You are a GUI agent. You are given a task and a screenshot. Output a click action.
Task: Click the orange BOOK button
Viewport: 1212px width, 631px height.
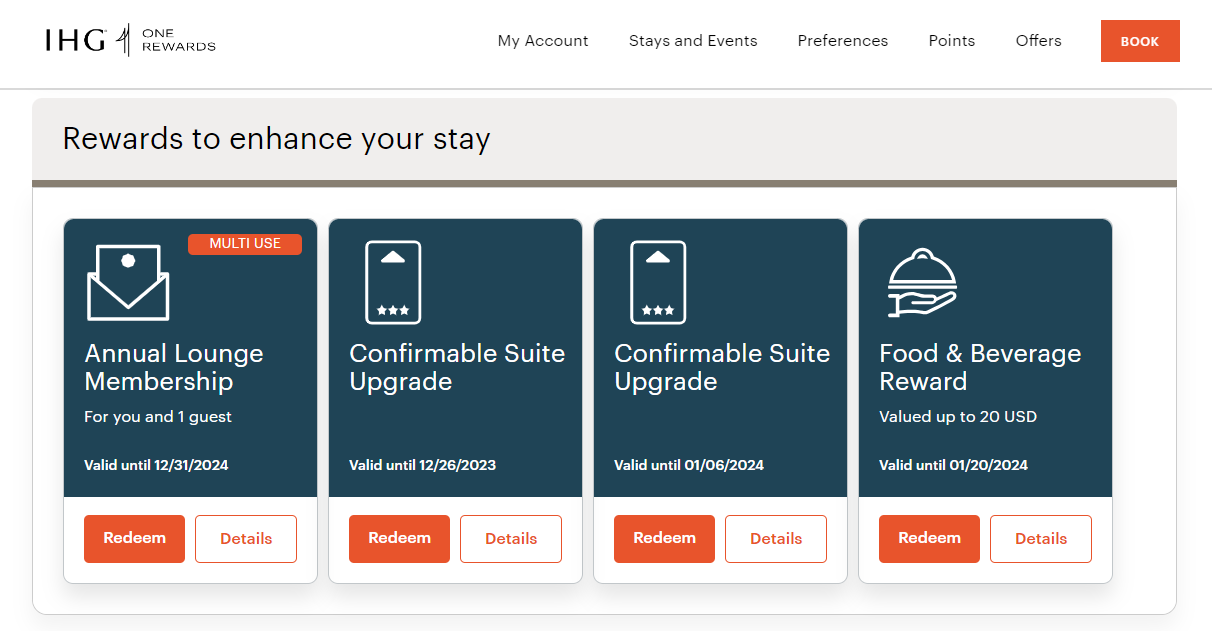coord(1140,41)
